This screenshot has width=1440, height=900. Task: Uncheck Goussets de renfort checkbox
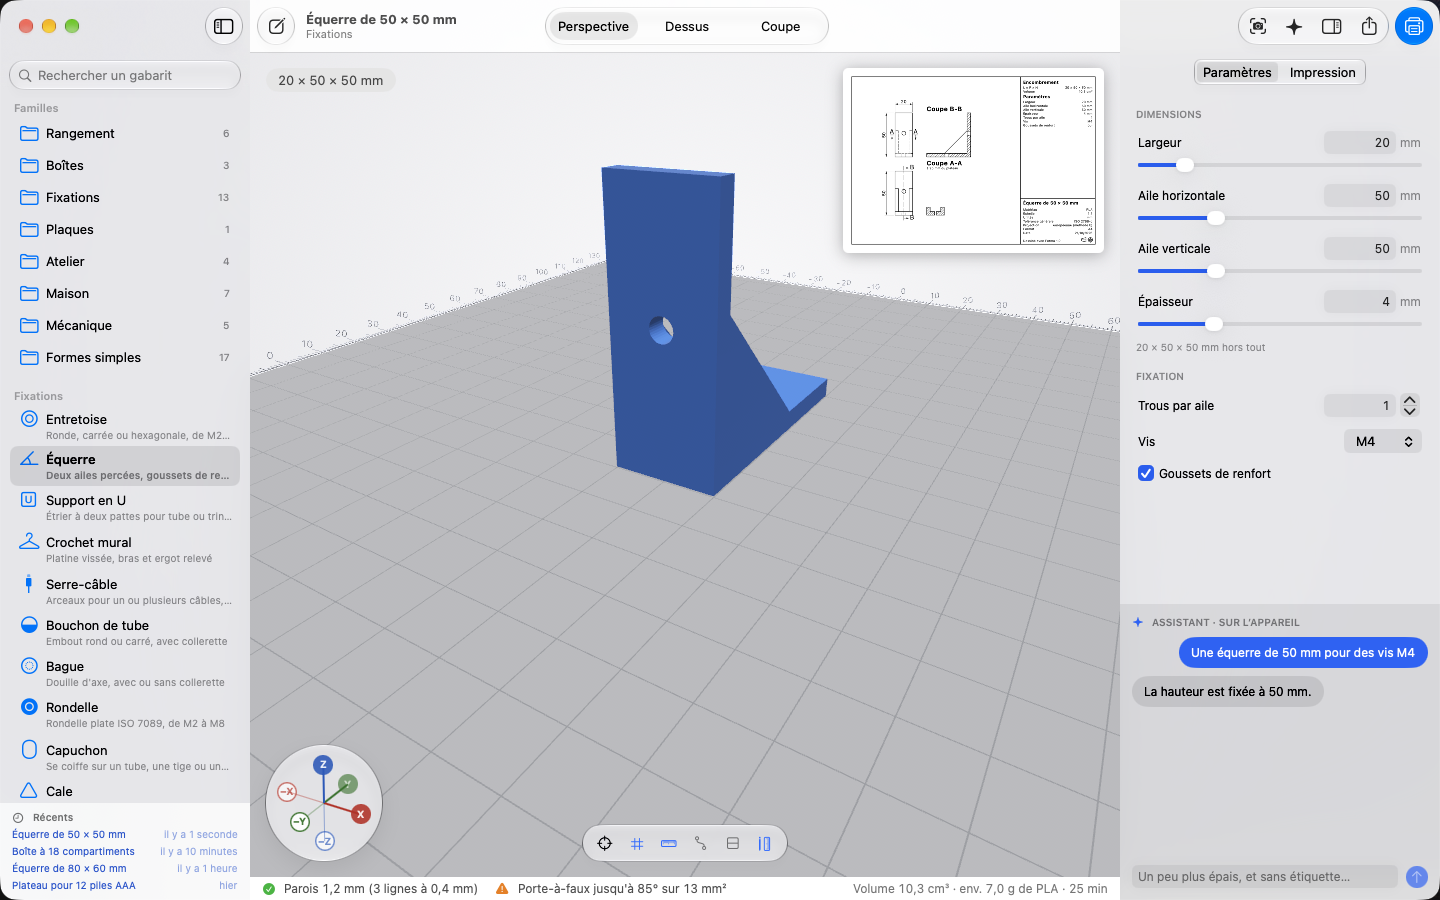pyautogui.click(x=1146, y=473)
